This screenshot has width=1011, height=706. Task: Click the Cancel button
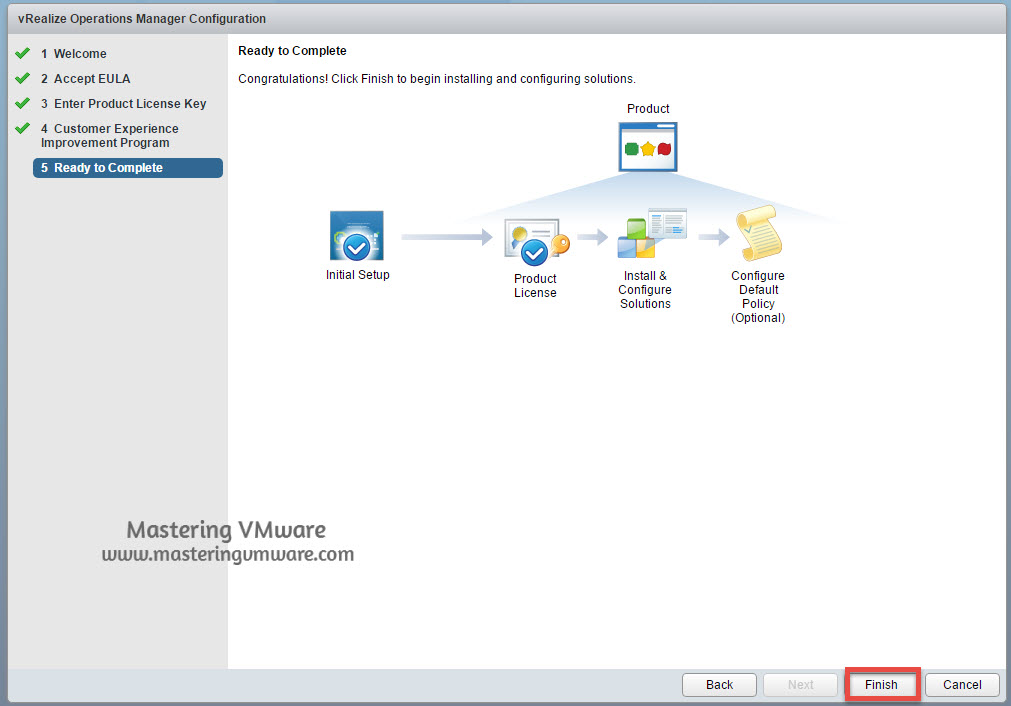962,685
